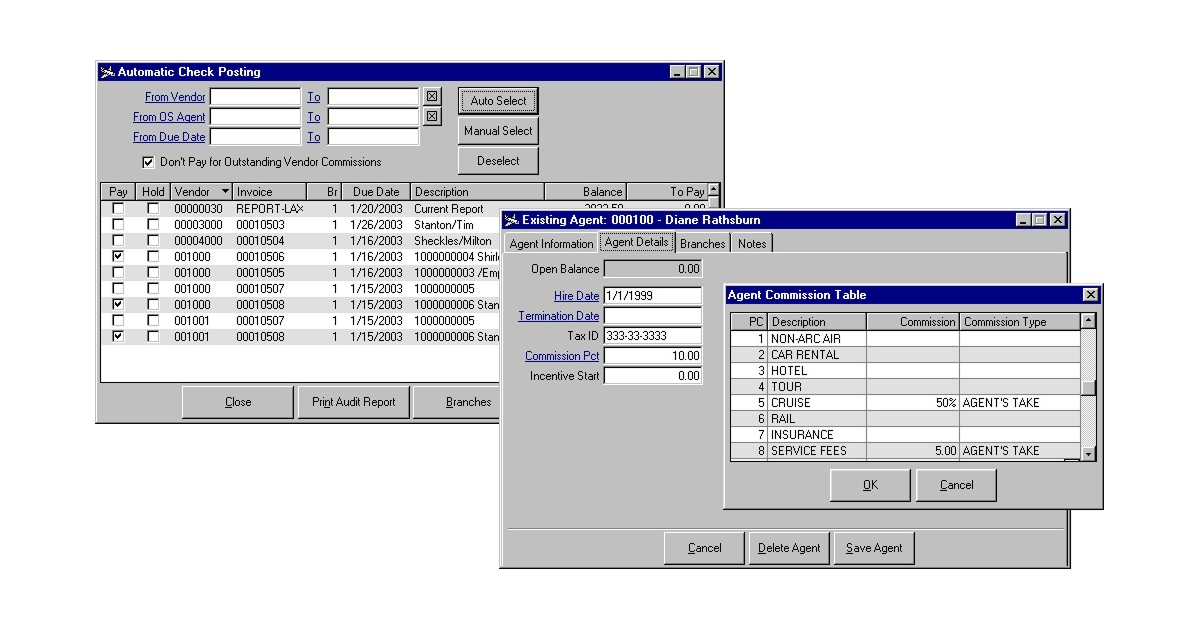
Task: Click the commission table scroll down arrow
Action: point(1088,453)
